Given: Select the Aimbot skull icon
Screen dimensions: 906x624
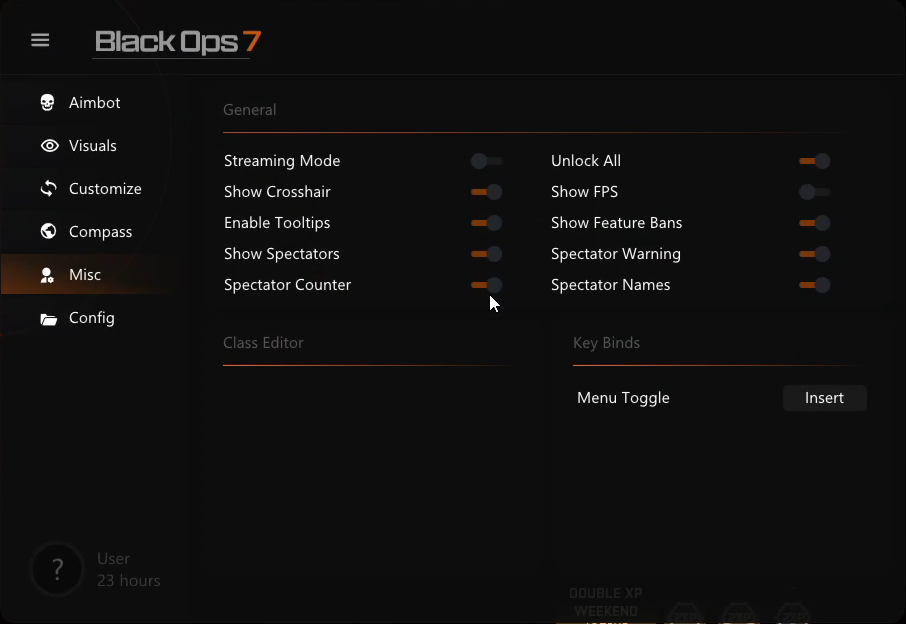Looking at the screenshot, I should pyautogui.click(x=47, y=102).
